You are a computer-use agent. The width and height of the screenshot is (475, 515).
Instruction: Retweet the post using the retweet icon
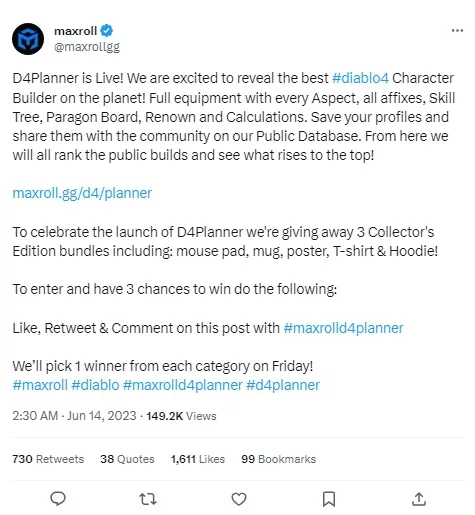point(148,499)
